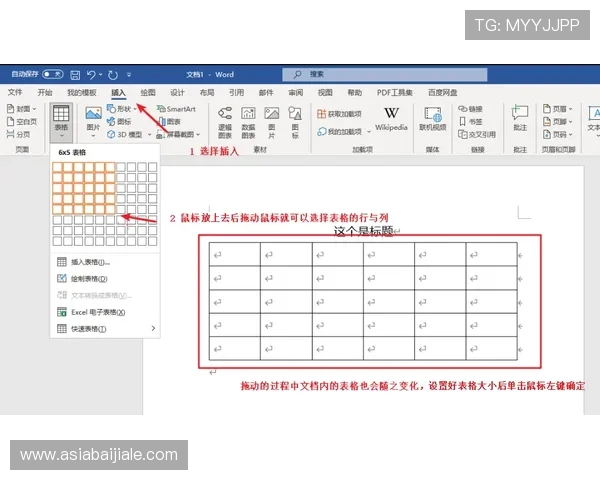600x480 pixels.
Task: Insert a 批注 (Comment)
Action: [x=520, y=118]
